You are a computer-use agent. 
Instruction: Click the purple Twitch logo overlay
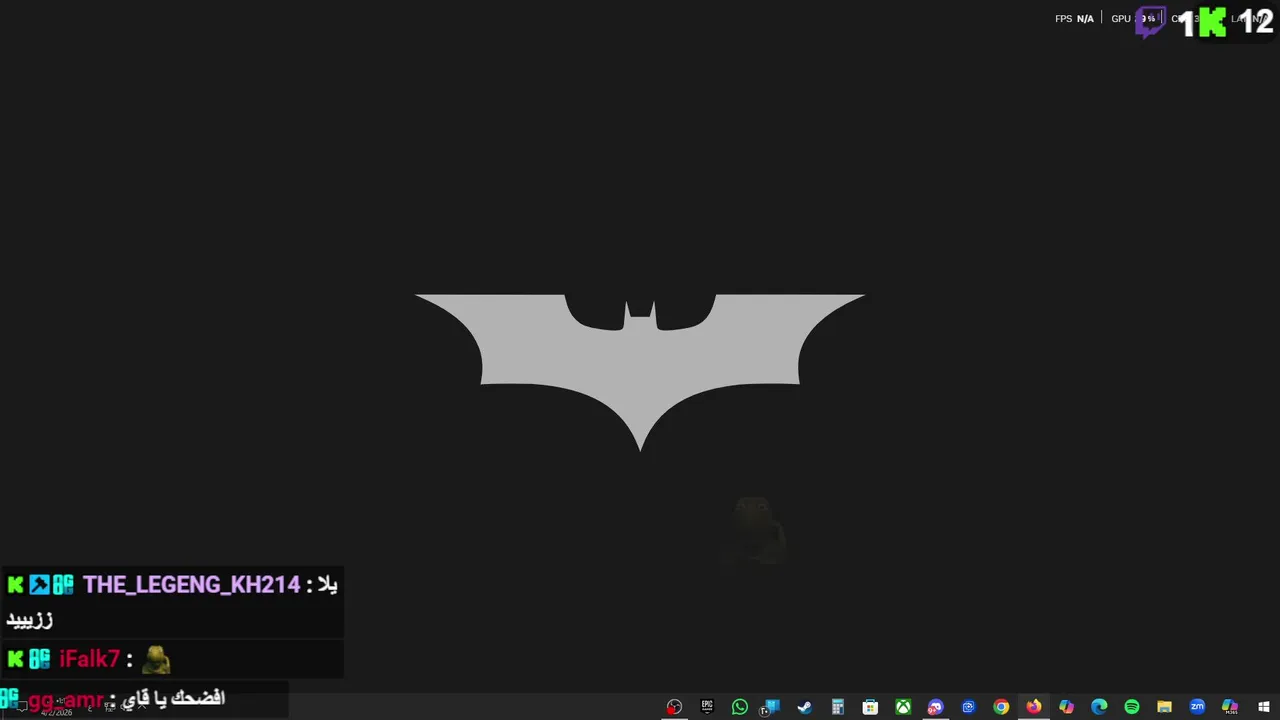click(x=1150, y=22)
